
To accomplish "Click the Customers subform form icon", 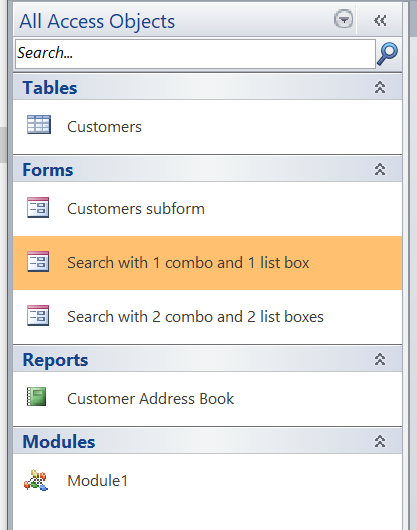I will click(38, 207).
